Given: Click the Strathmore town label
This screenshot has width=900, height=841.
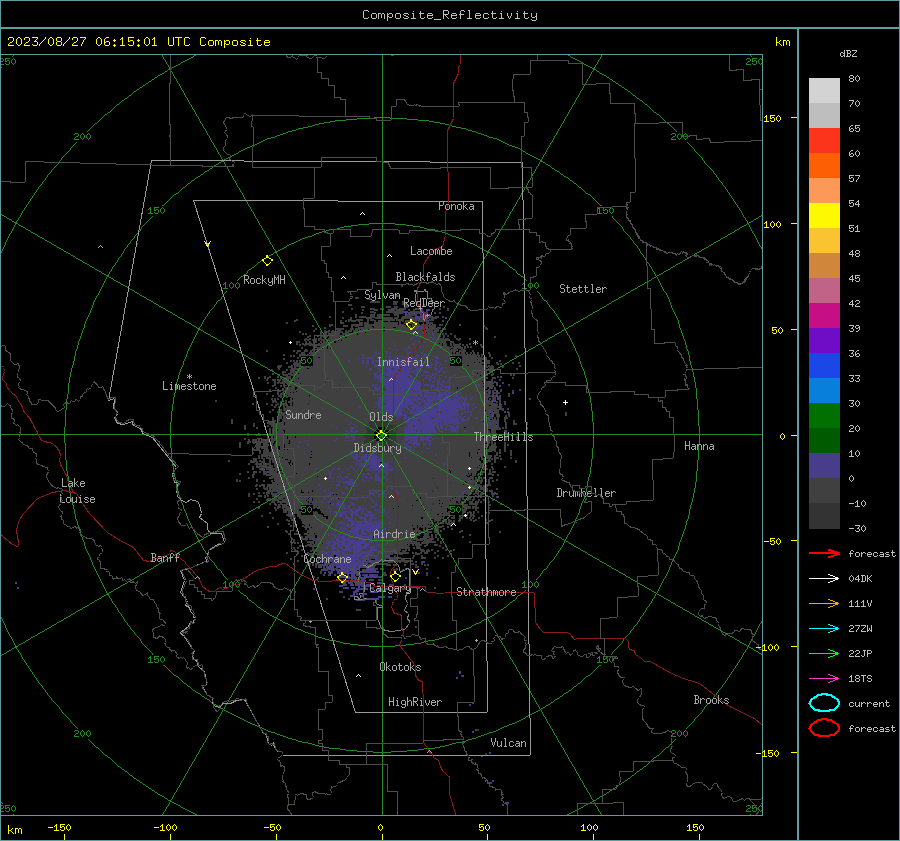Looking at the screenshot, I should pos(486,592).
